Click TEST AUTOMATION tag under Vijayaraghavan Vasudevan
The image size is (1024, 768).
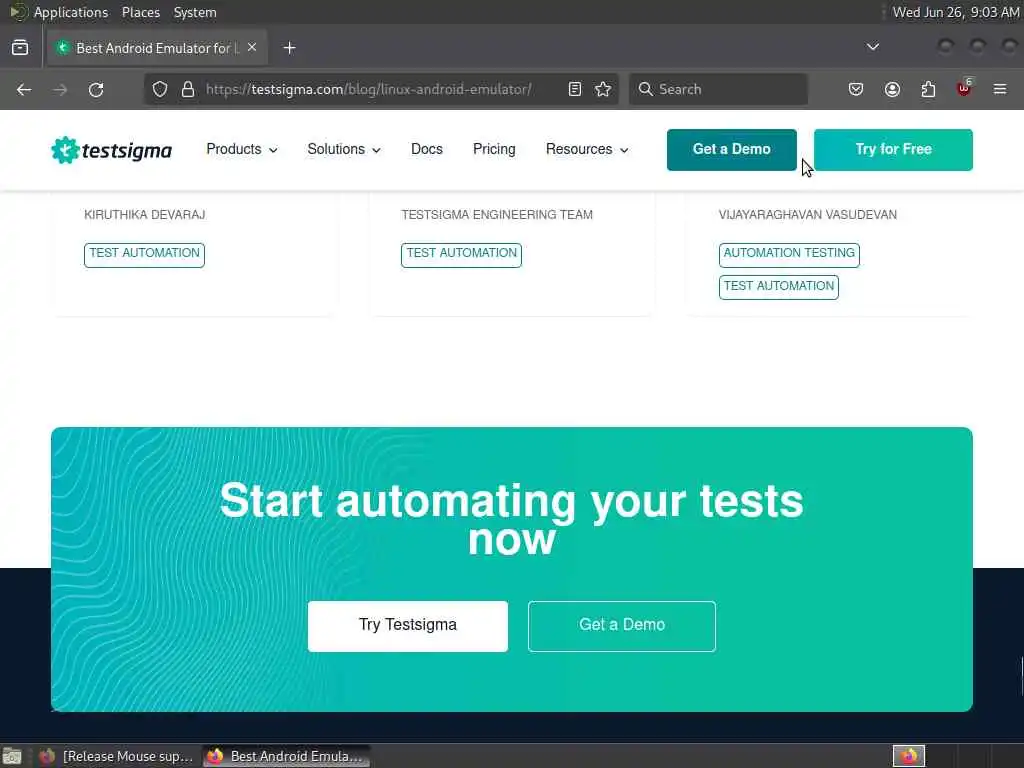[x=778, y=287]
